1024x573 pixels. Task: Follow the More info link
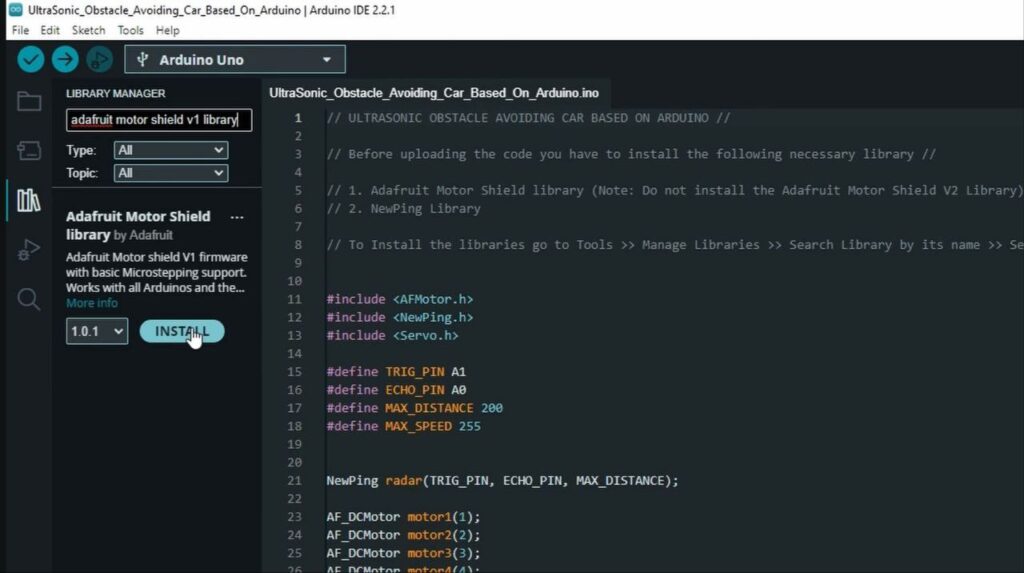point(92,303)
